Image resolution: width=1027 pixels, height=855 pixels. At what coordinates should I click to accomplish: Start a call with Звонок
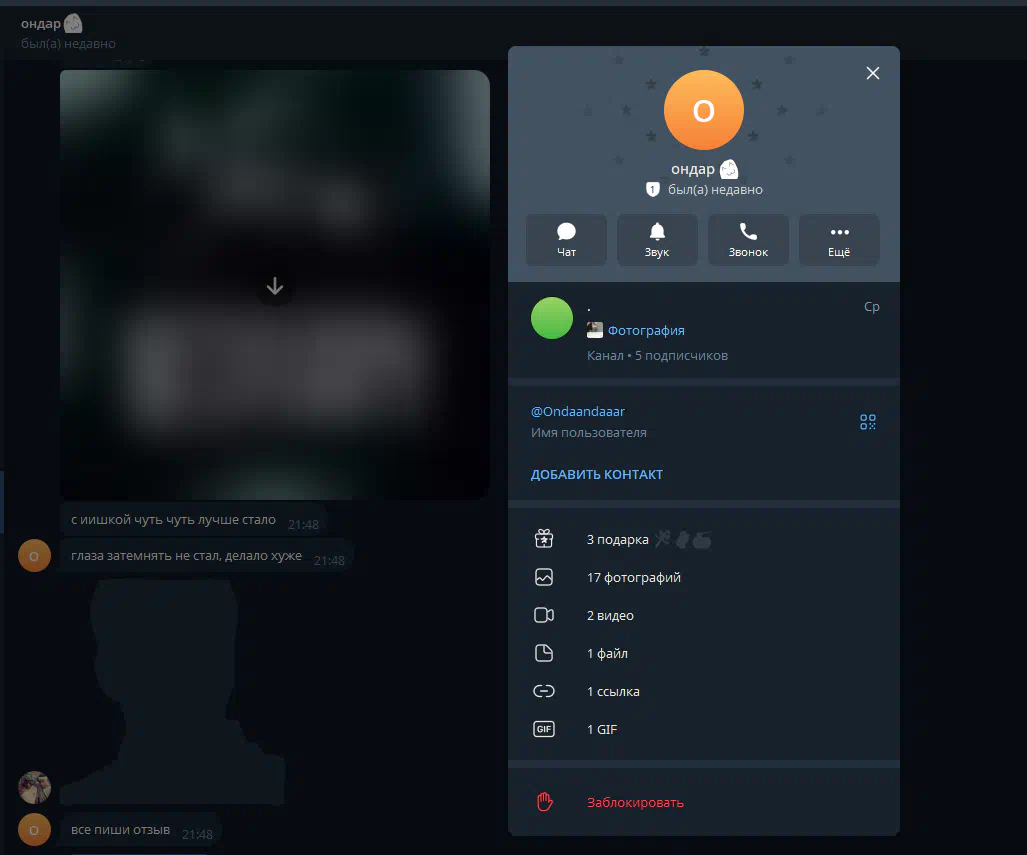[748, 240]
